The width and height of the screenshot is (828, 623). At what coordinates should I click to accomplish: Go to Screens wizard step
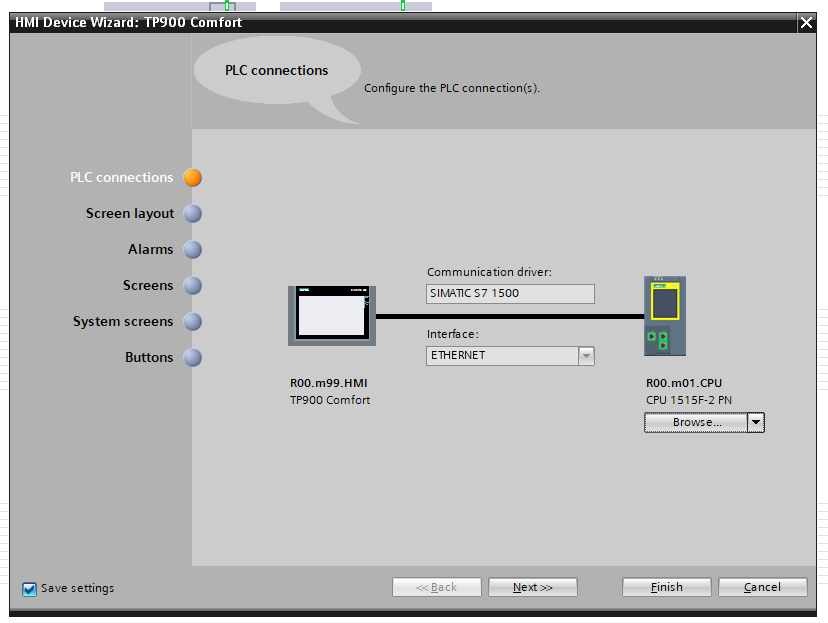(148, 285)
